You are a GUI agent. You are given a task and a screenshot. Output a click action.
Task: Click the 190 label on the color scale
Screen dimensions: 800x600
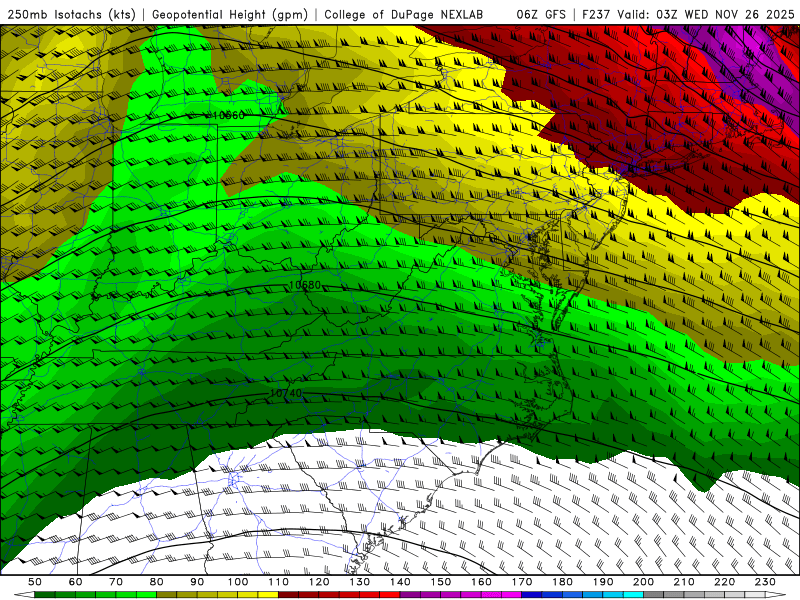point(603,582)
